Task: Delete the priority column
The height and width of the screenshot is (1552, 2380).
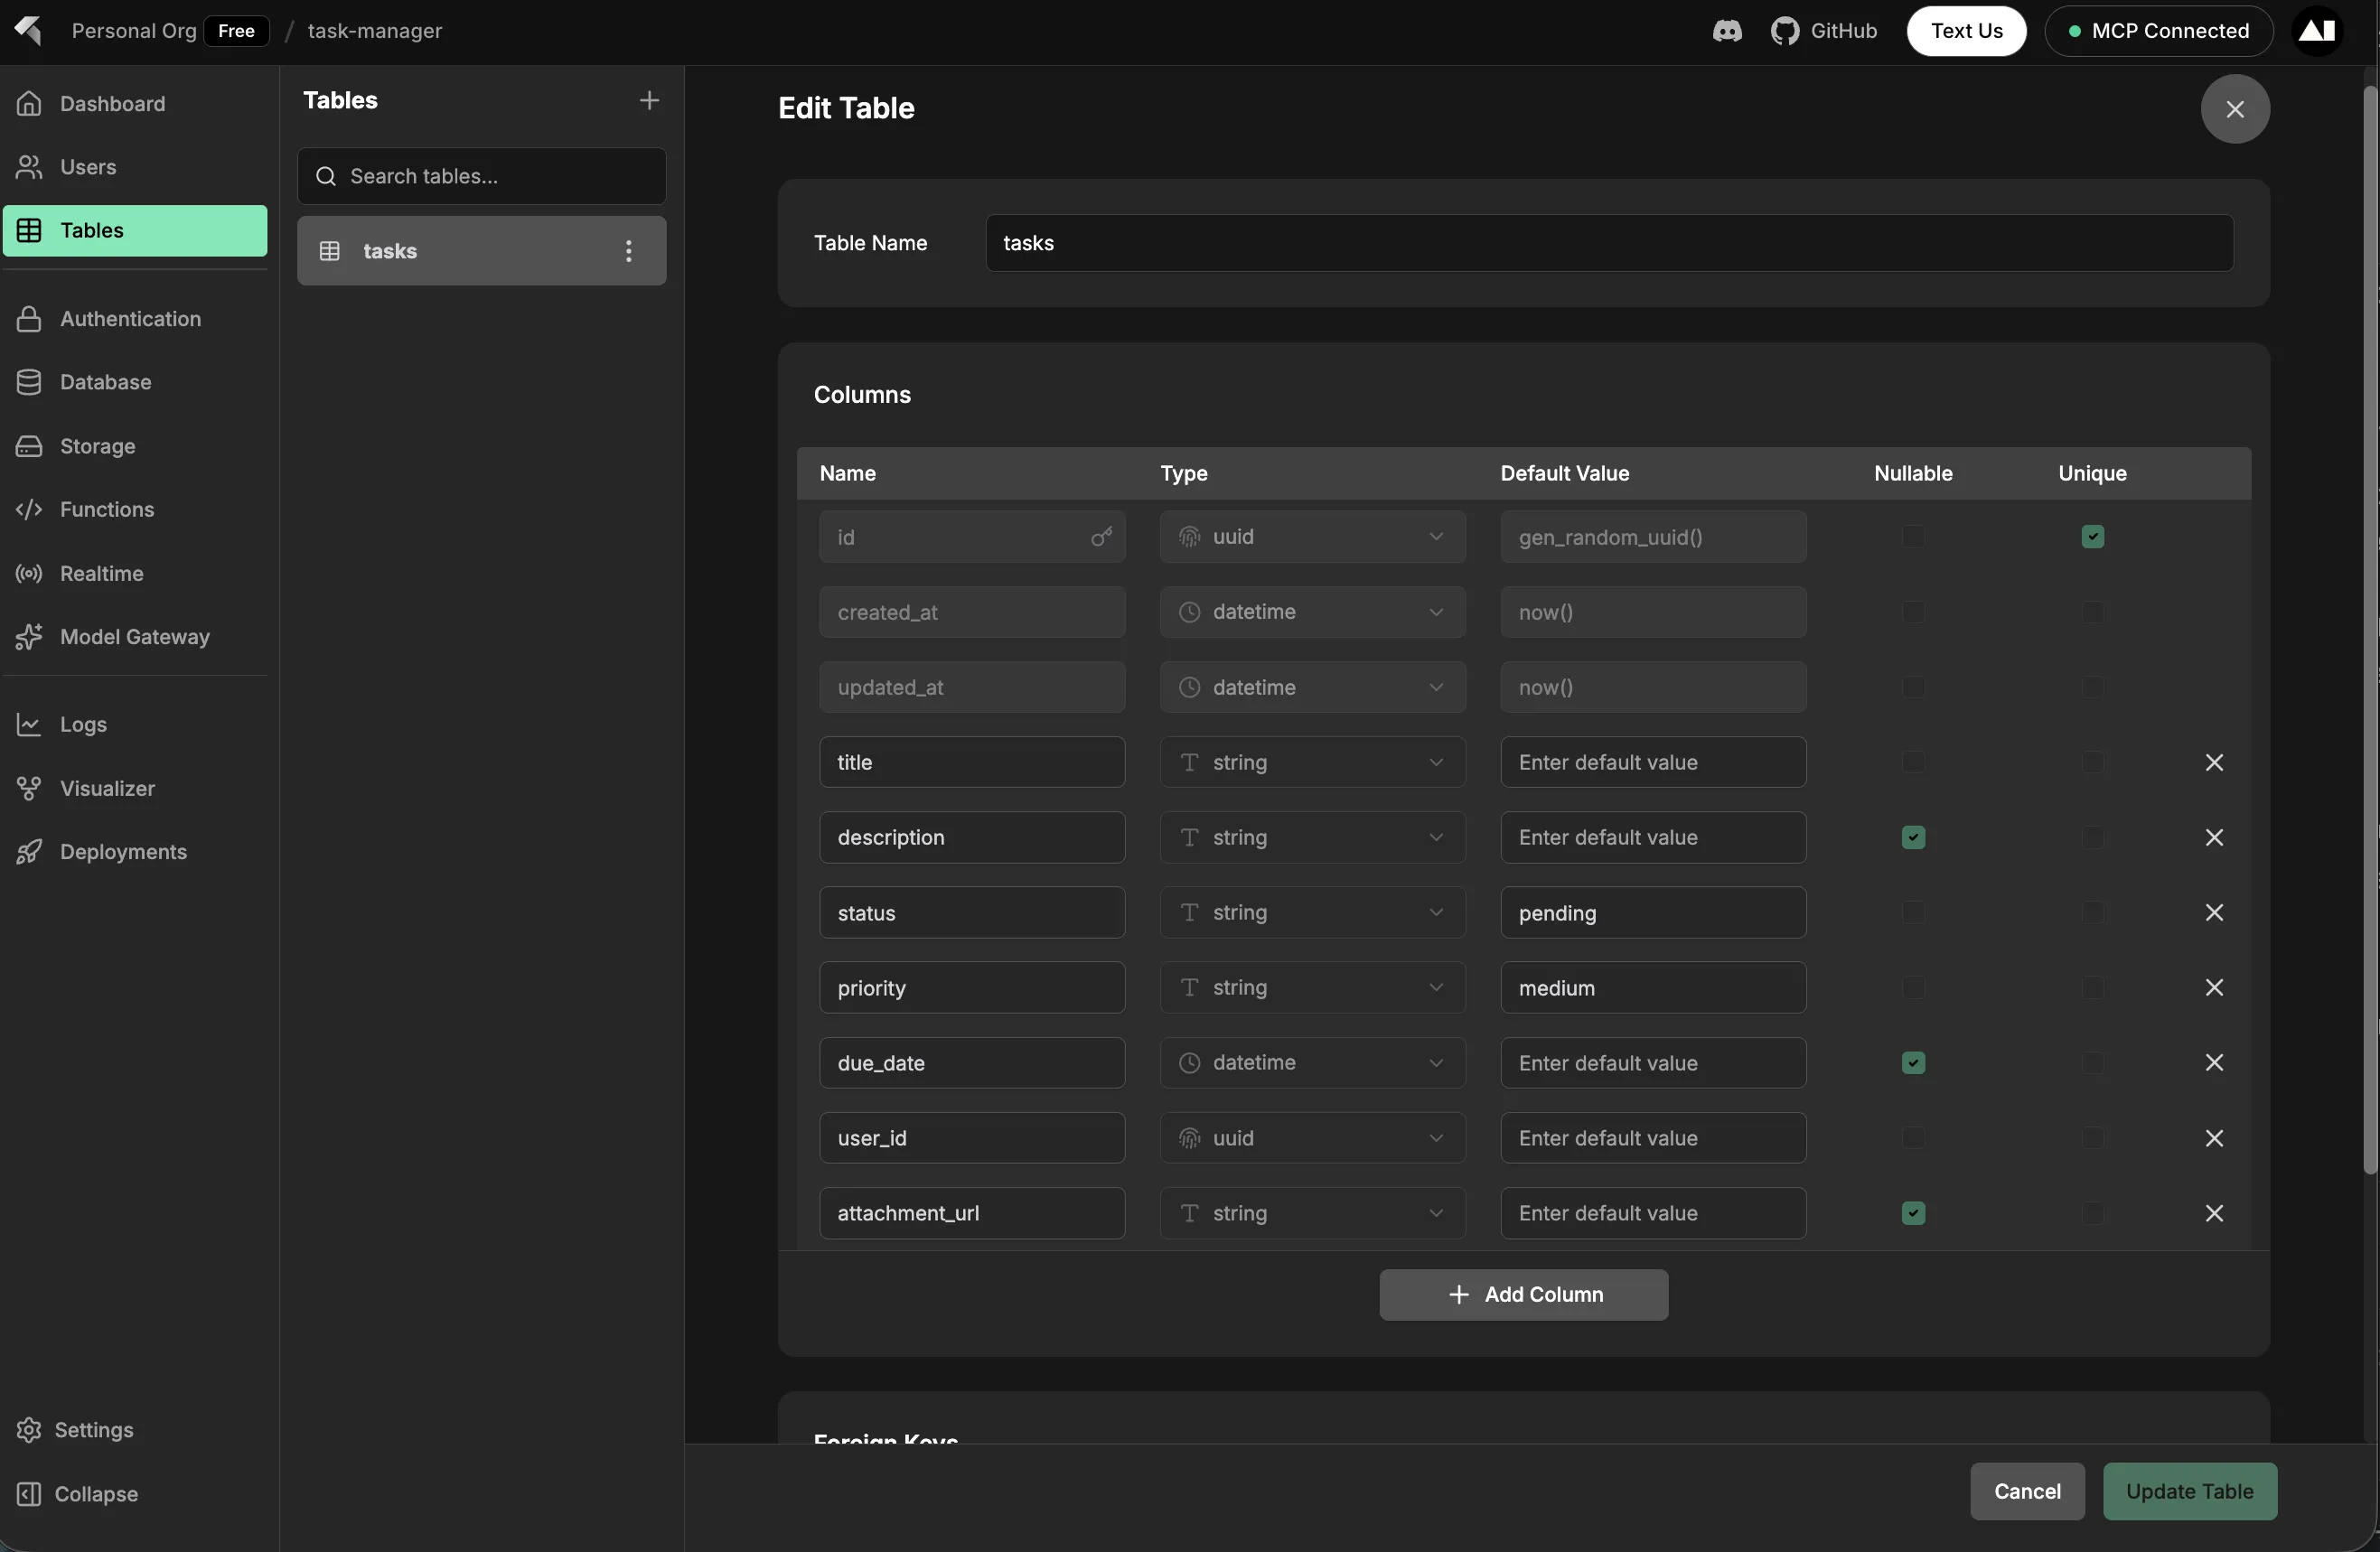Action: coord(2214,987)
